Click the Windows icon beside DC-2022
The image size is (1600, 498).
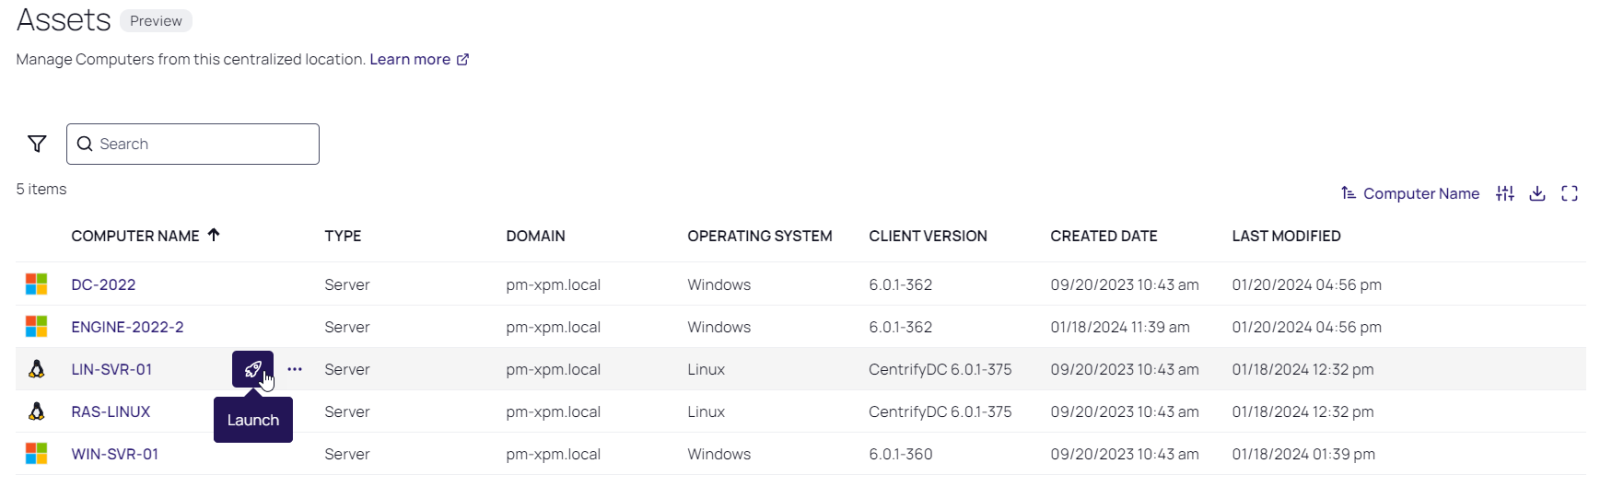37,285
